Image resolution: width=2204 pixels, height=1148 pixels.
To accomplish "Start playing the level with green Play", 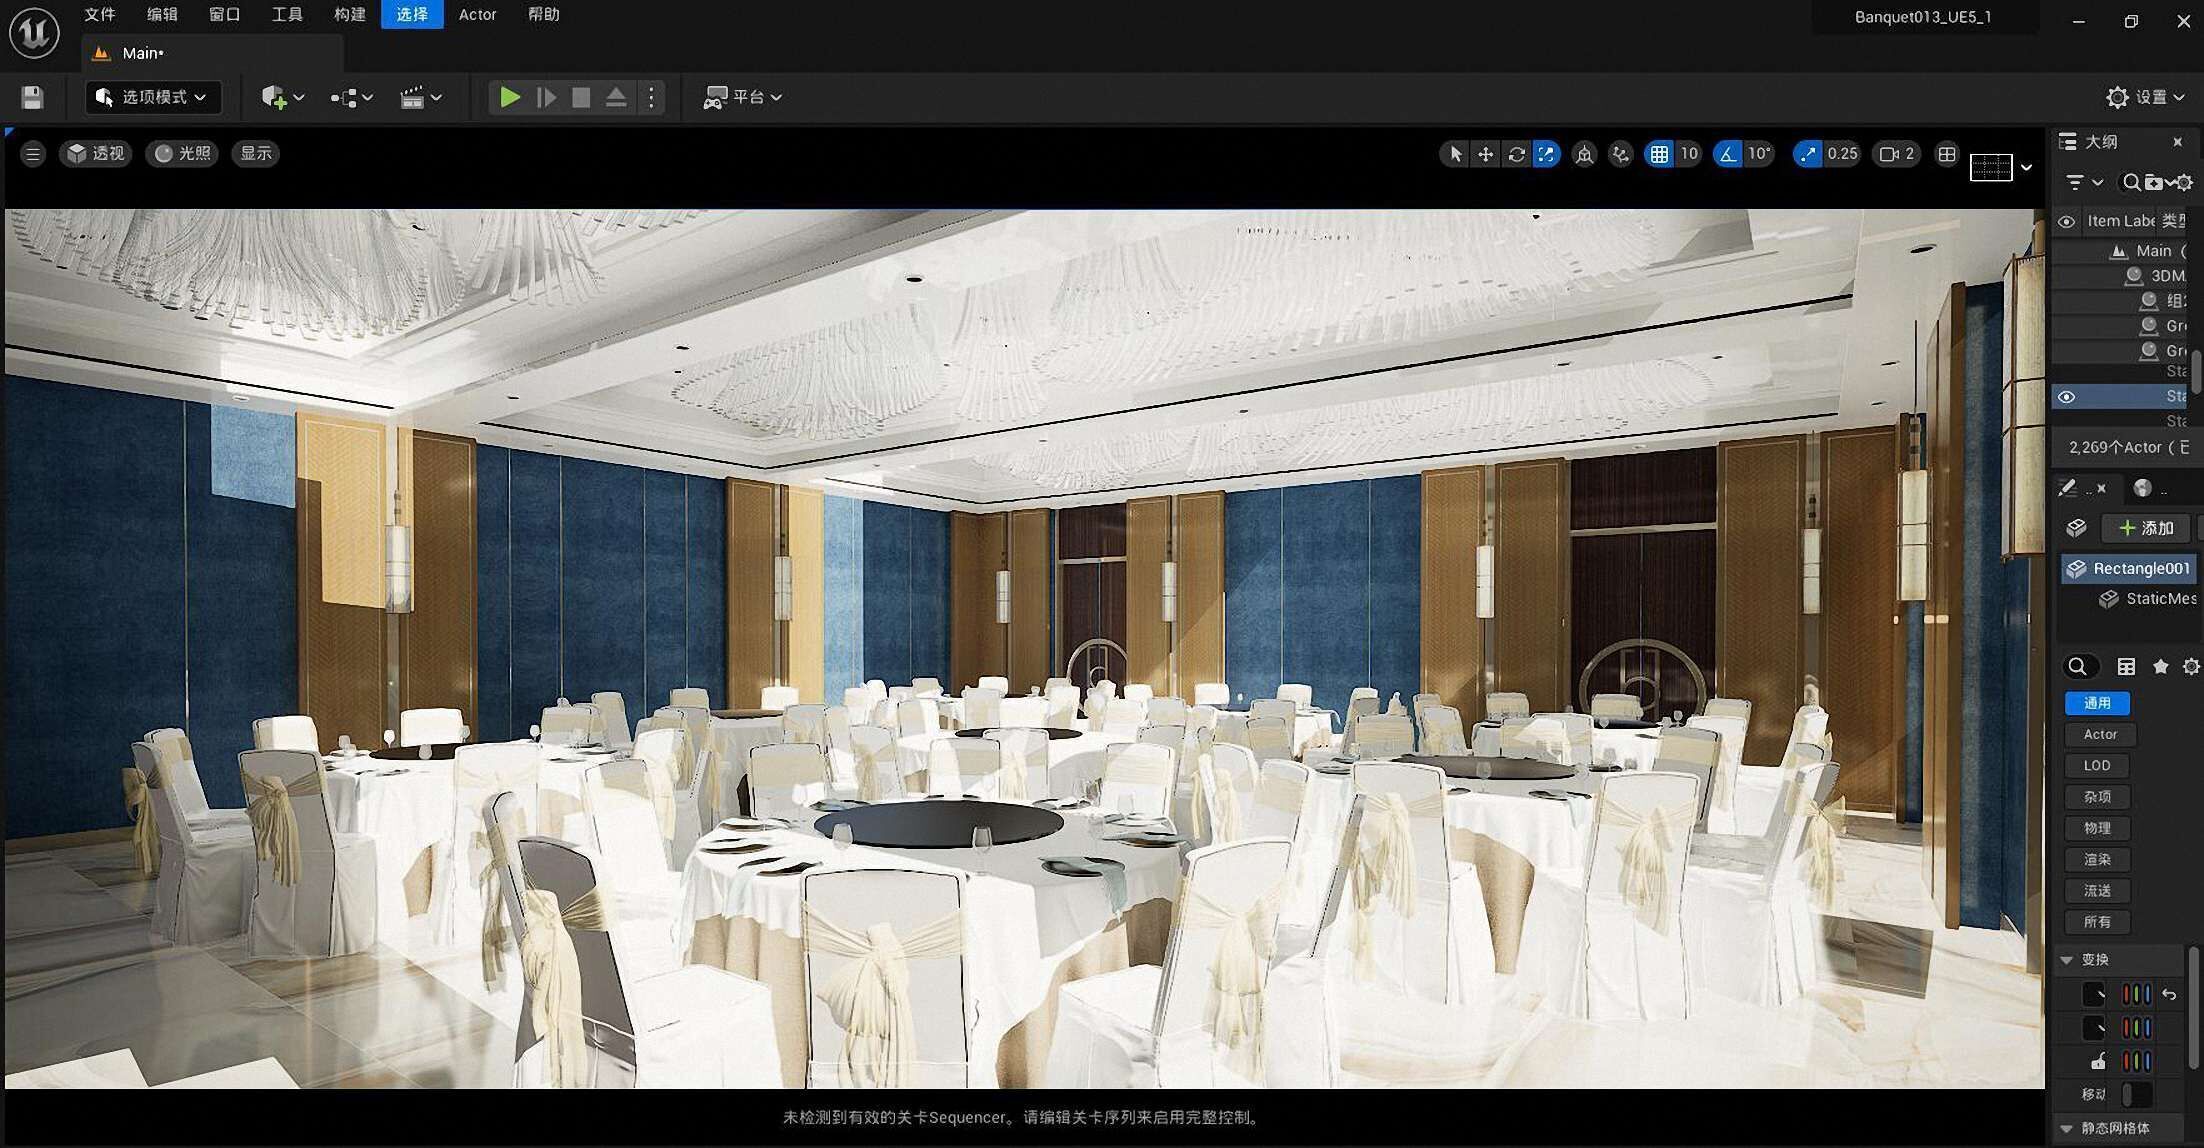I will (510, 97).
